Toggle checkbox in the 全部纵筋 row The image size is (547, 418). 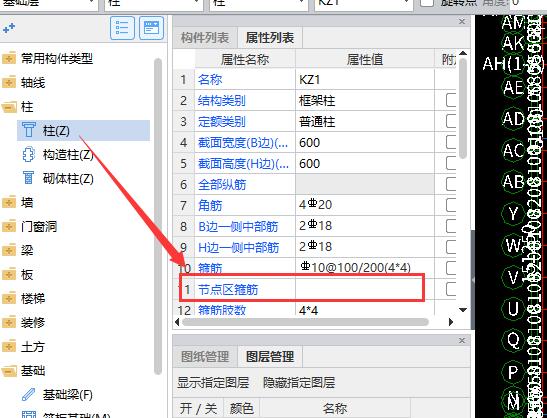[451, 184]
